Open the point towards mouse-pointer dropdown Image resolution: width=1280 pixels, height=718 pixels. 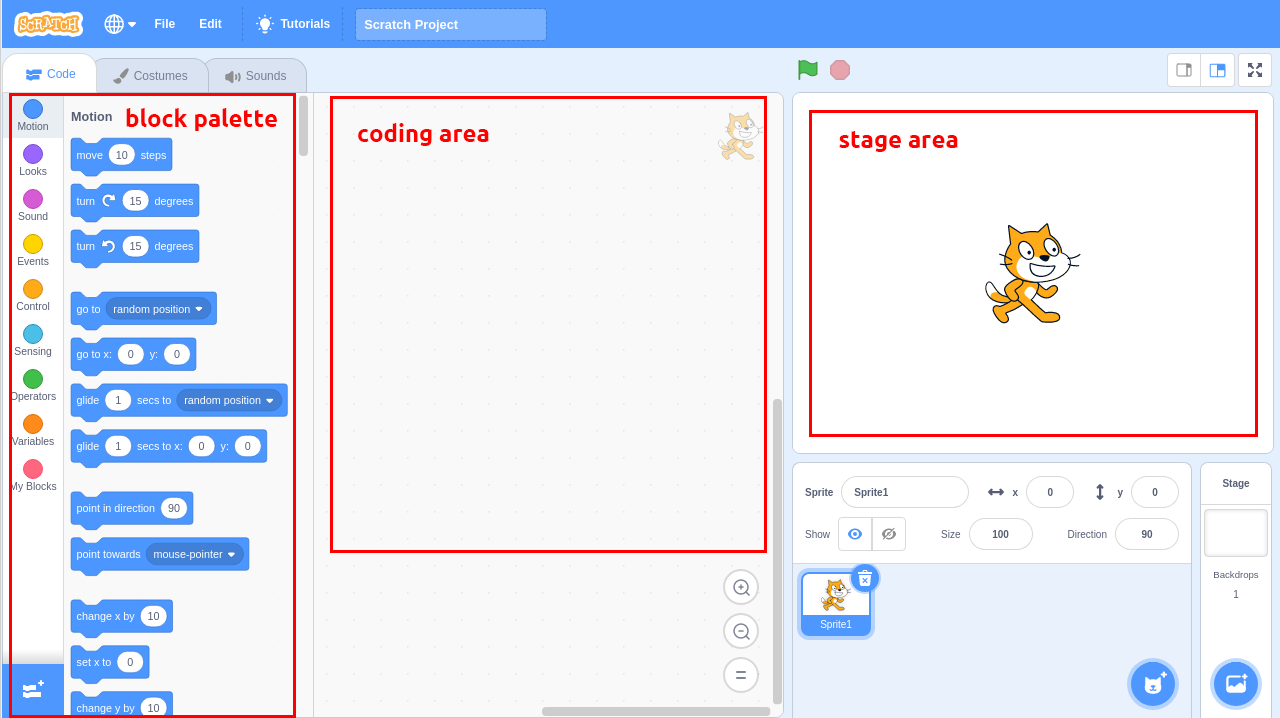(195, 554)
